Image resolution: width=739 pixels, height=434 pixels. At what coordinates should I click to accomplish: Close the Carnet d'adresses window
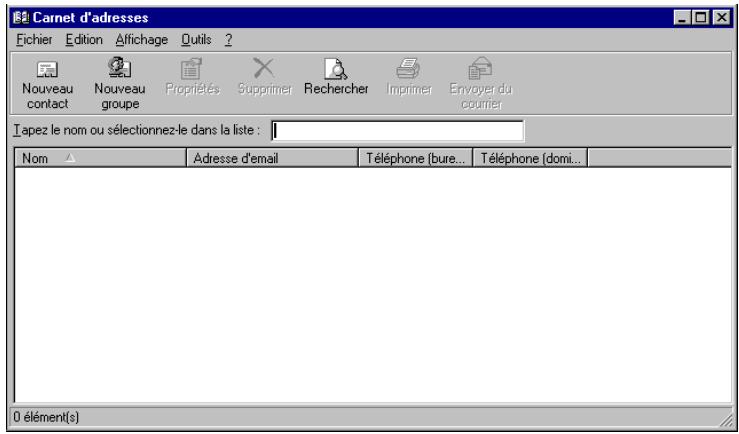[721, 18]
